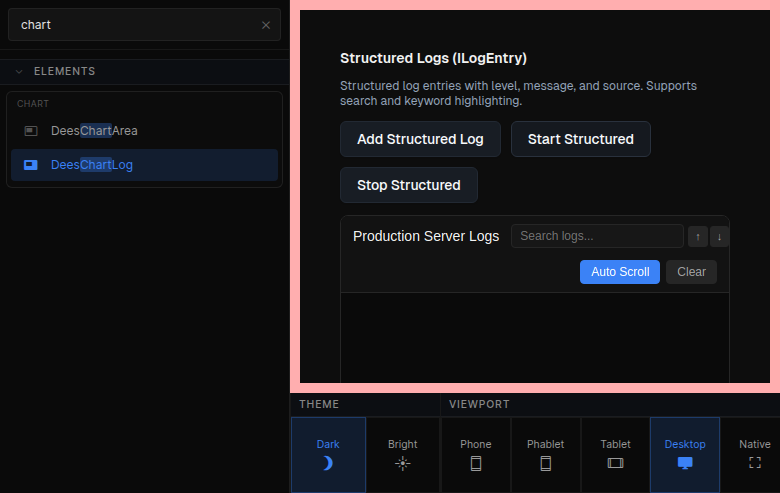This screenshot has height=493, width=780.
Task: Collapse the Elements section chevron
Action: (19, 71)
